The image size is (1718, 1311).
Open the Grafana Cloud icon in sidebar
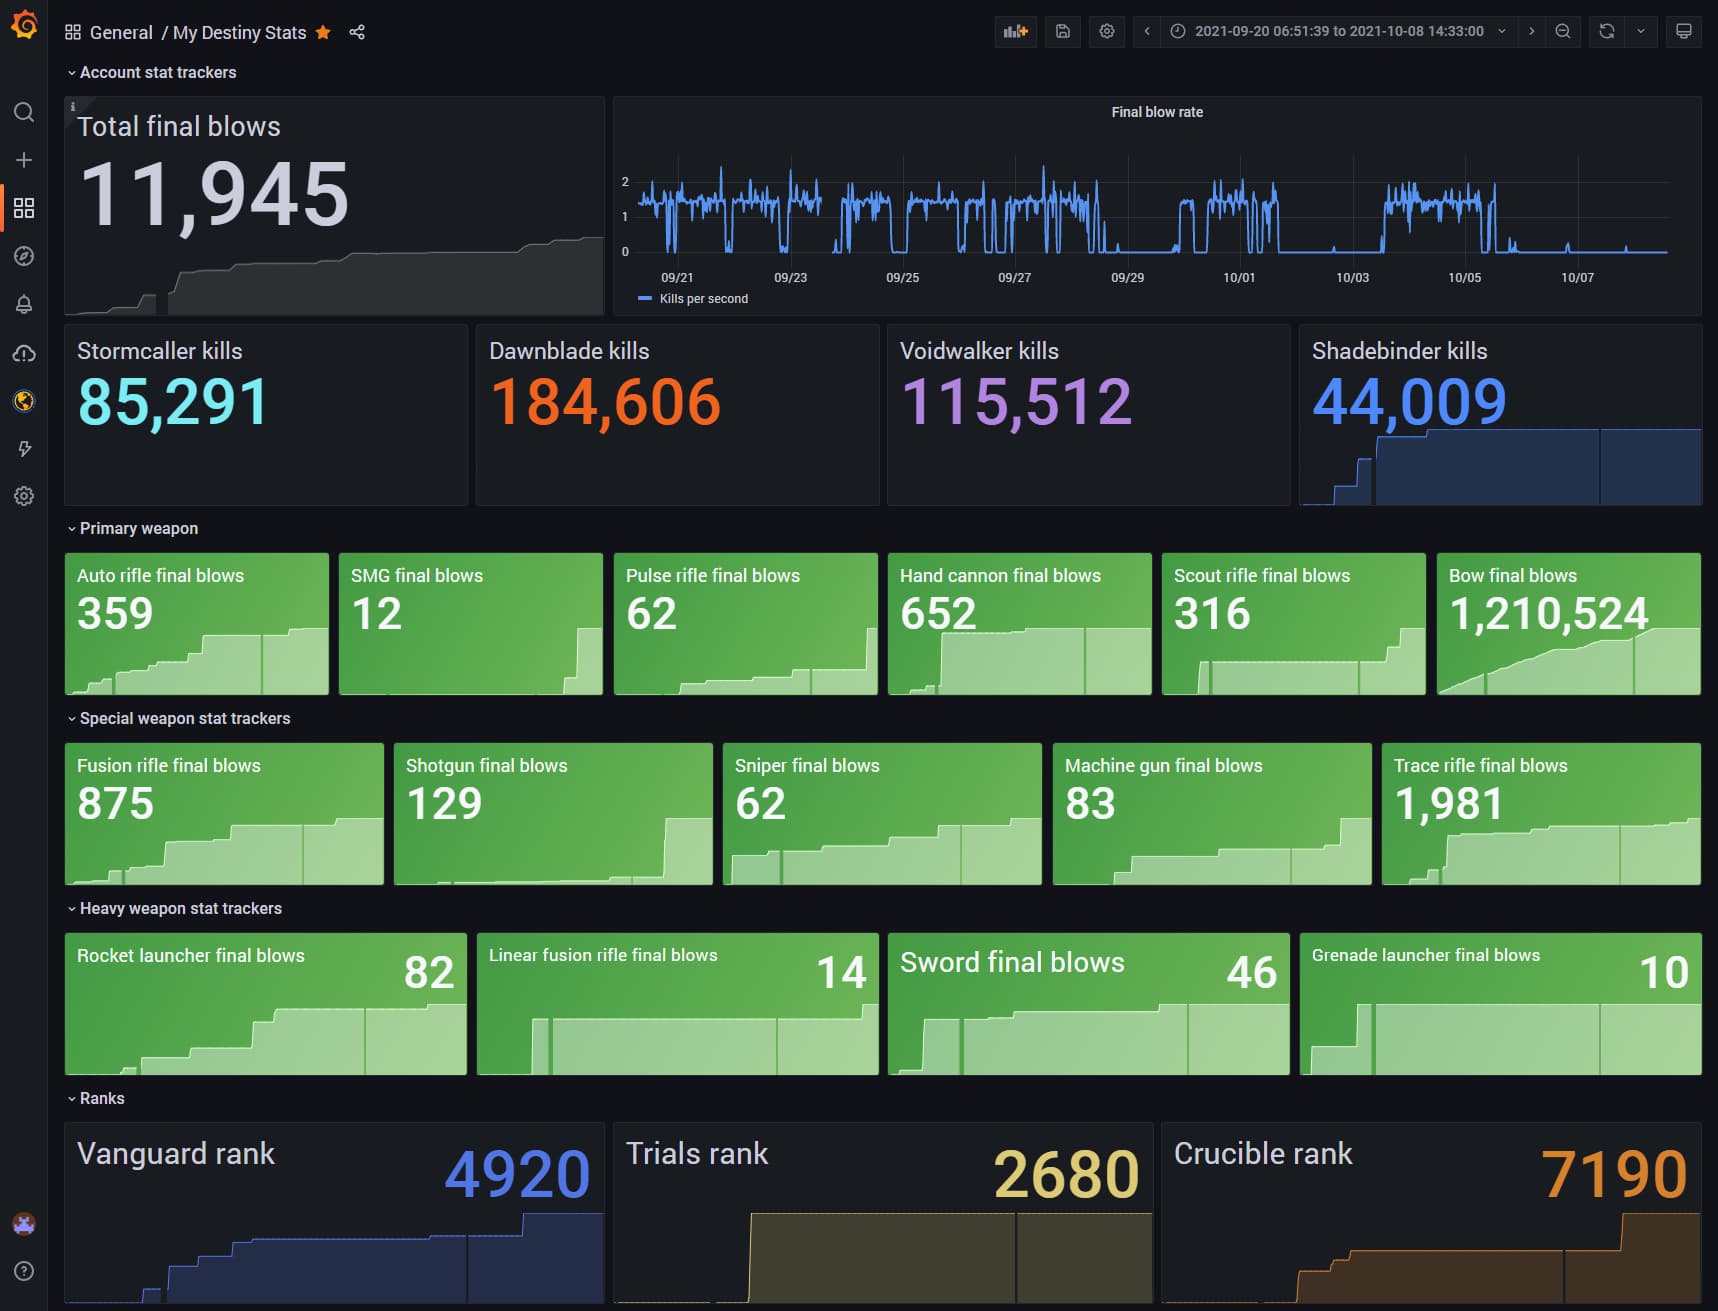[24, 353]
